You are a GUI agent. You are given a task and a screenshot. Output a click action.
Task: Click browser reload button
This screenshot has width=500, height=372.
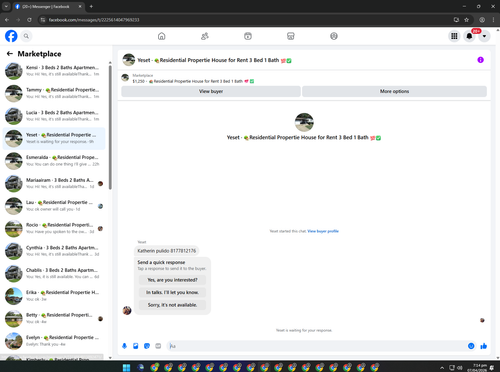pos(29,20)
